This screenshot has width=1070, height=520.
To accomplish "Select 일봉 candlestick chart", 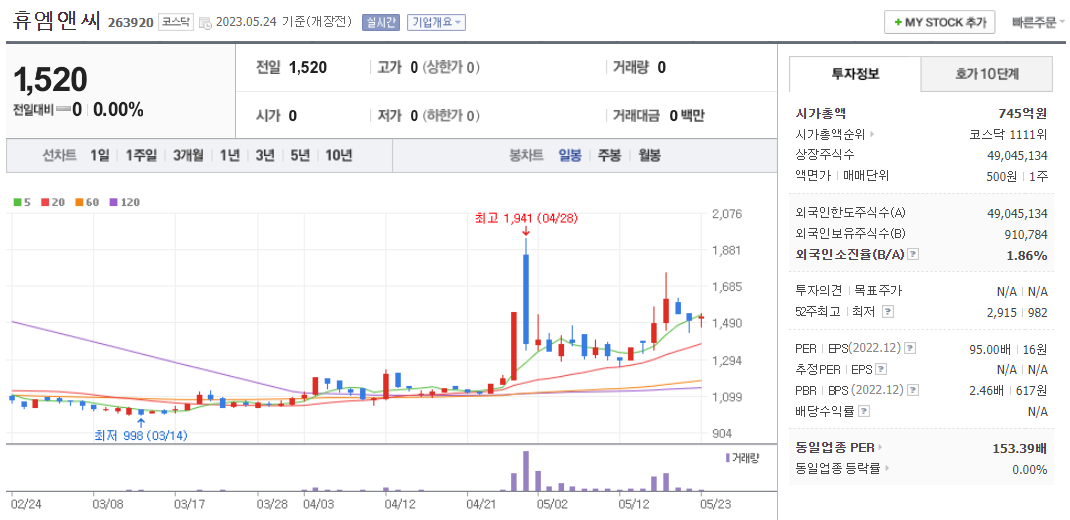I will coord(570,155).
